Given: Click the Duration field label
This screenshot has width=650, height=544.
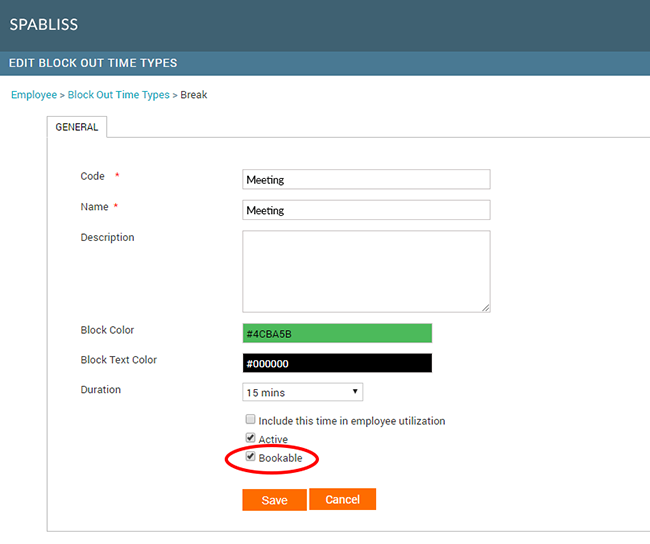Looking at the screenshot, I should pyautogui.click(x=102, y=389).
